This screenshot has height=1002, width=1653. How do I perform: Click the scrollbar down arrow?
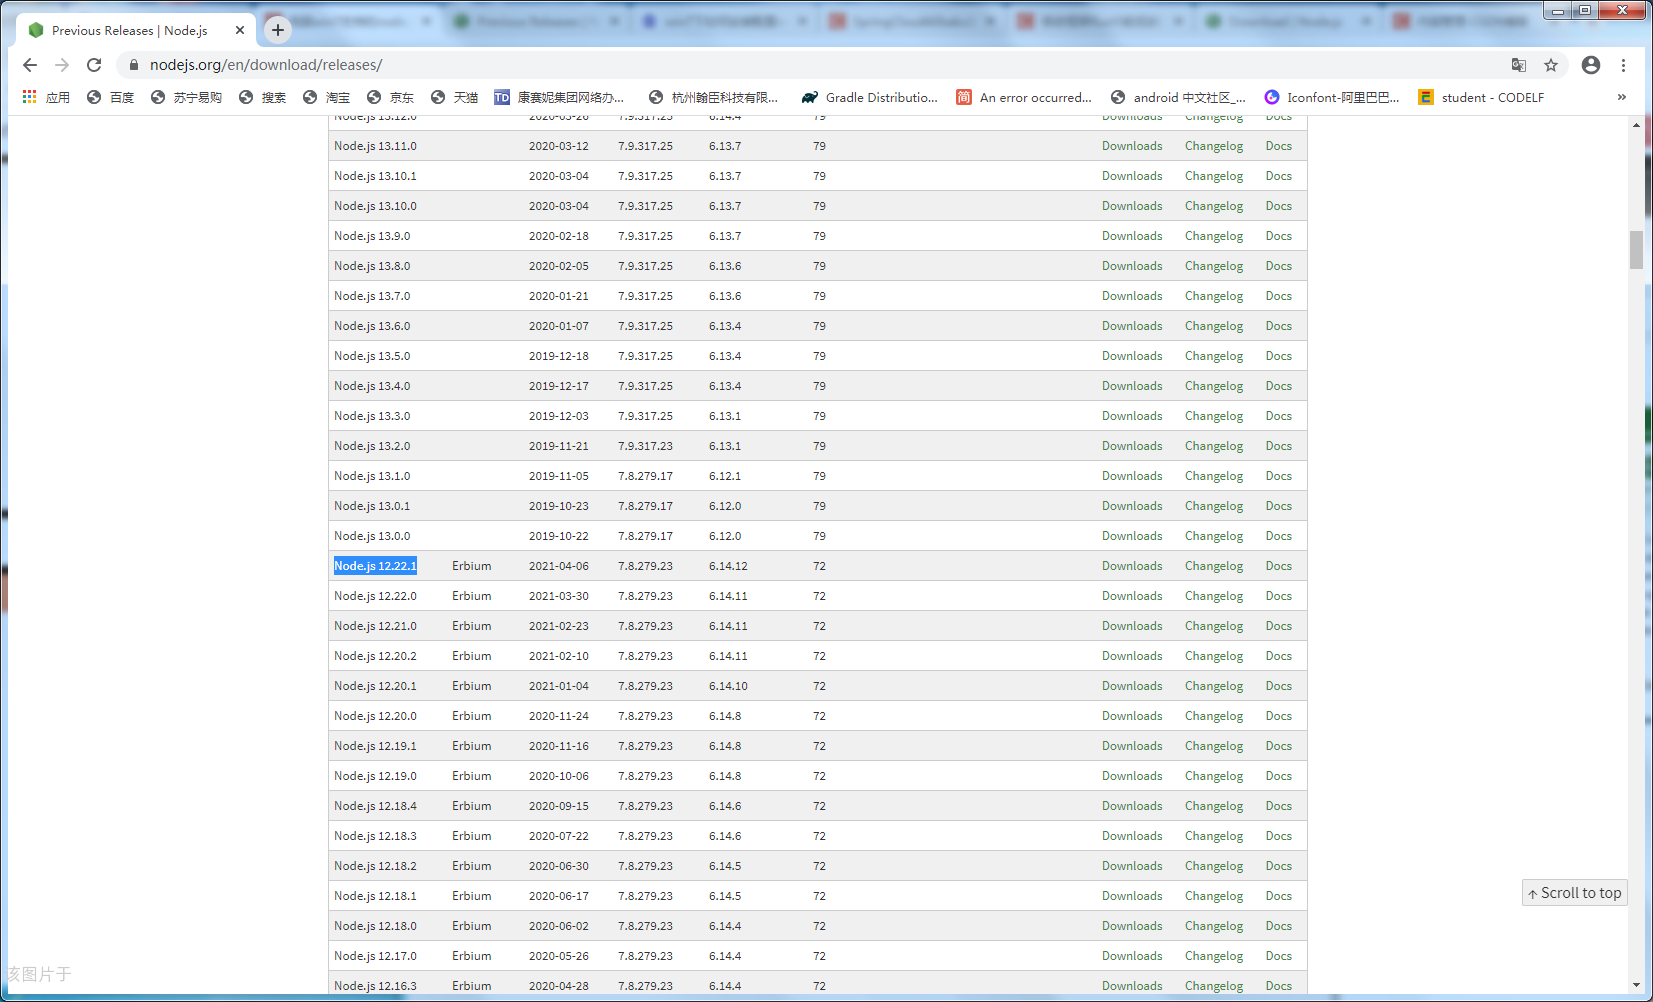[1636, 985]
